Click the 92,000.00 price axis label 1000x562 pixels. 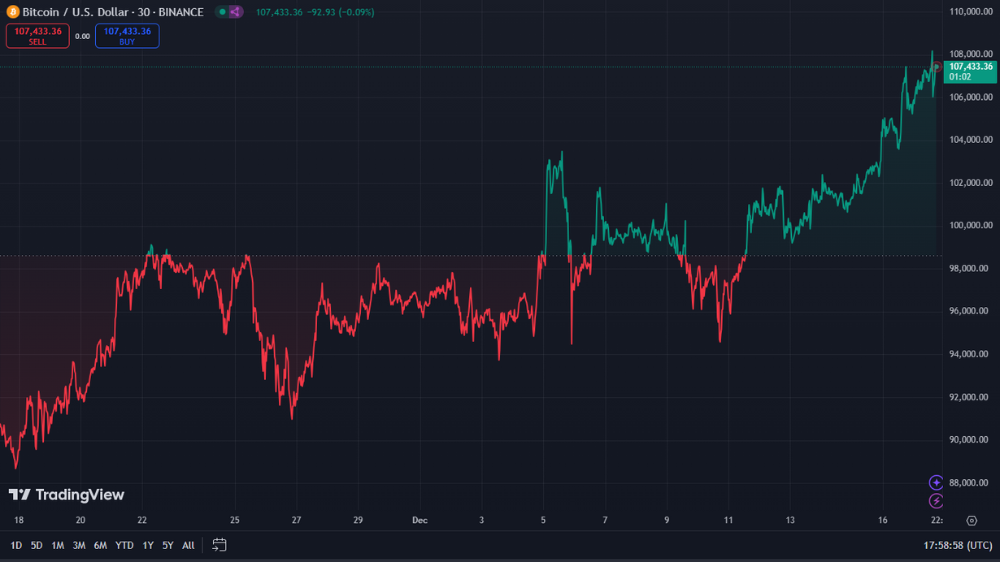click(x=971, y=397)
